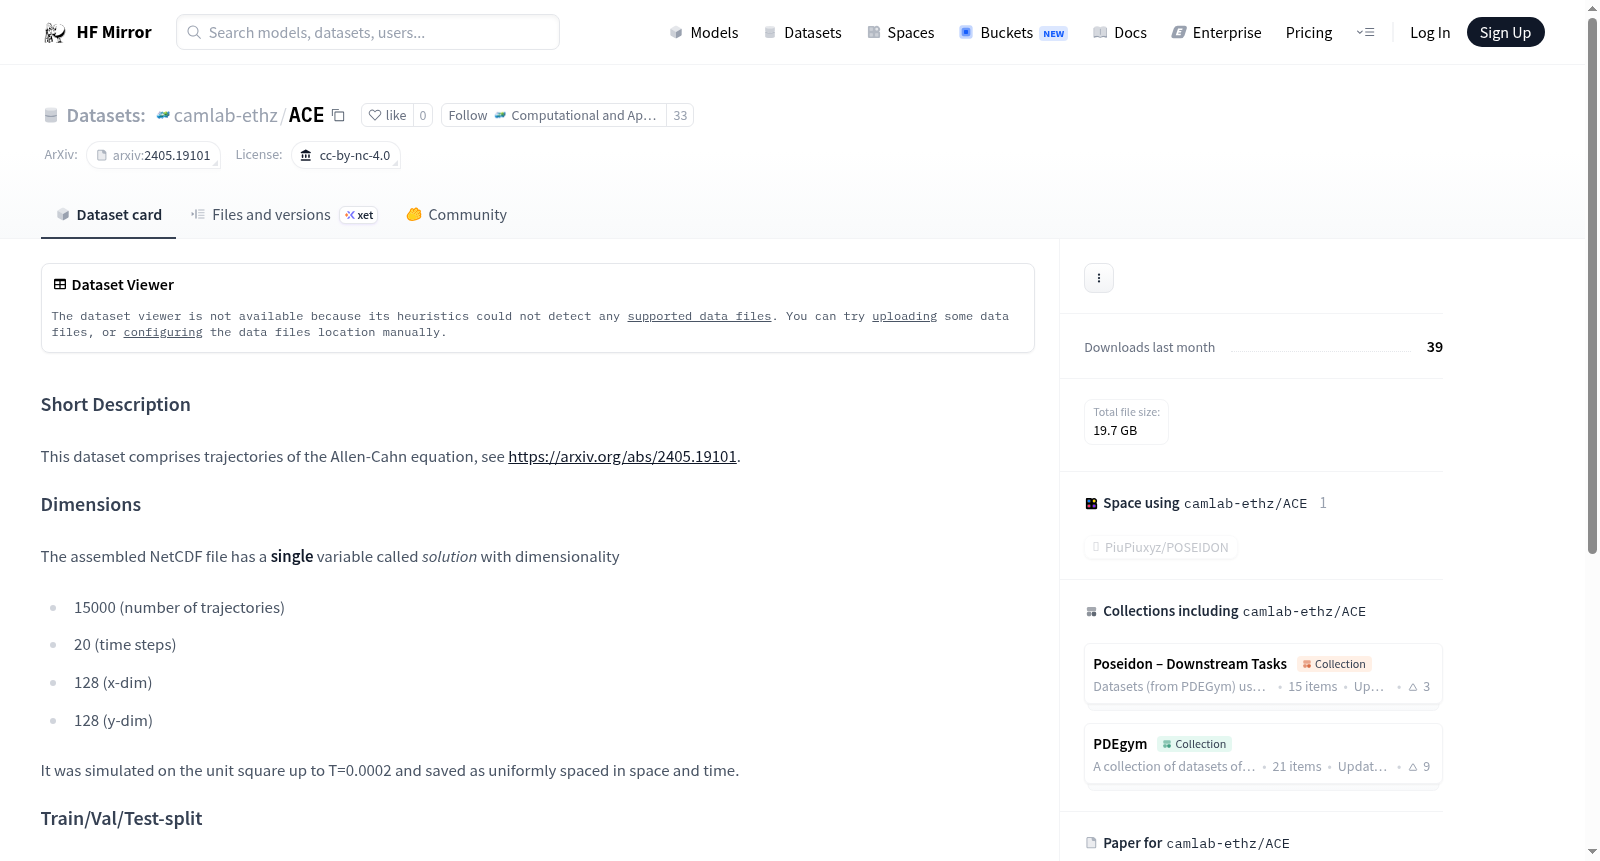The image size is (1600, 861).
Task: Open the camlab-ethz organization link
Action: click(x=226, y=116)
